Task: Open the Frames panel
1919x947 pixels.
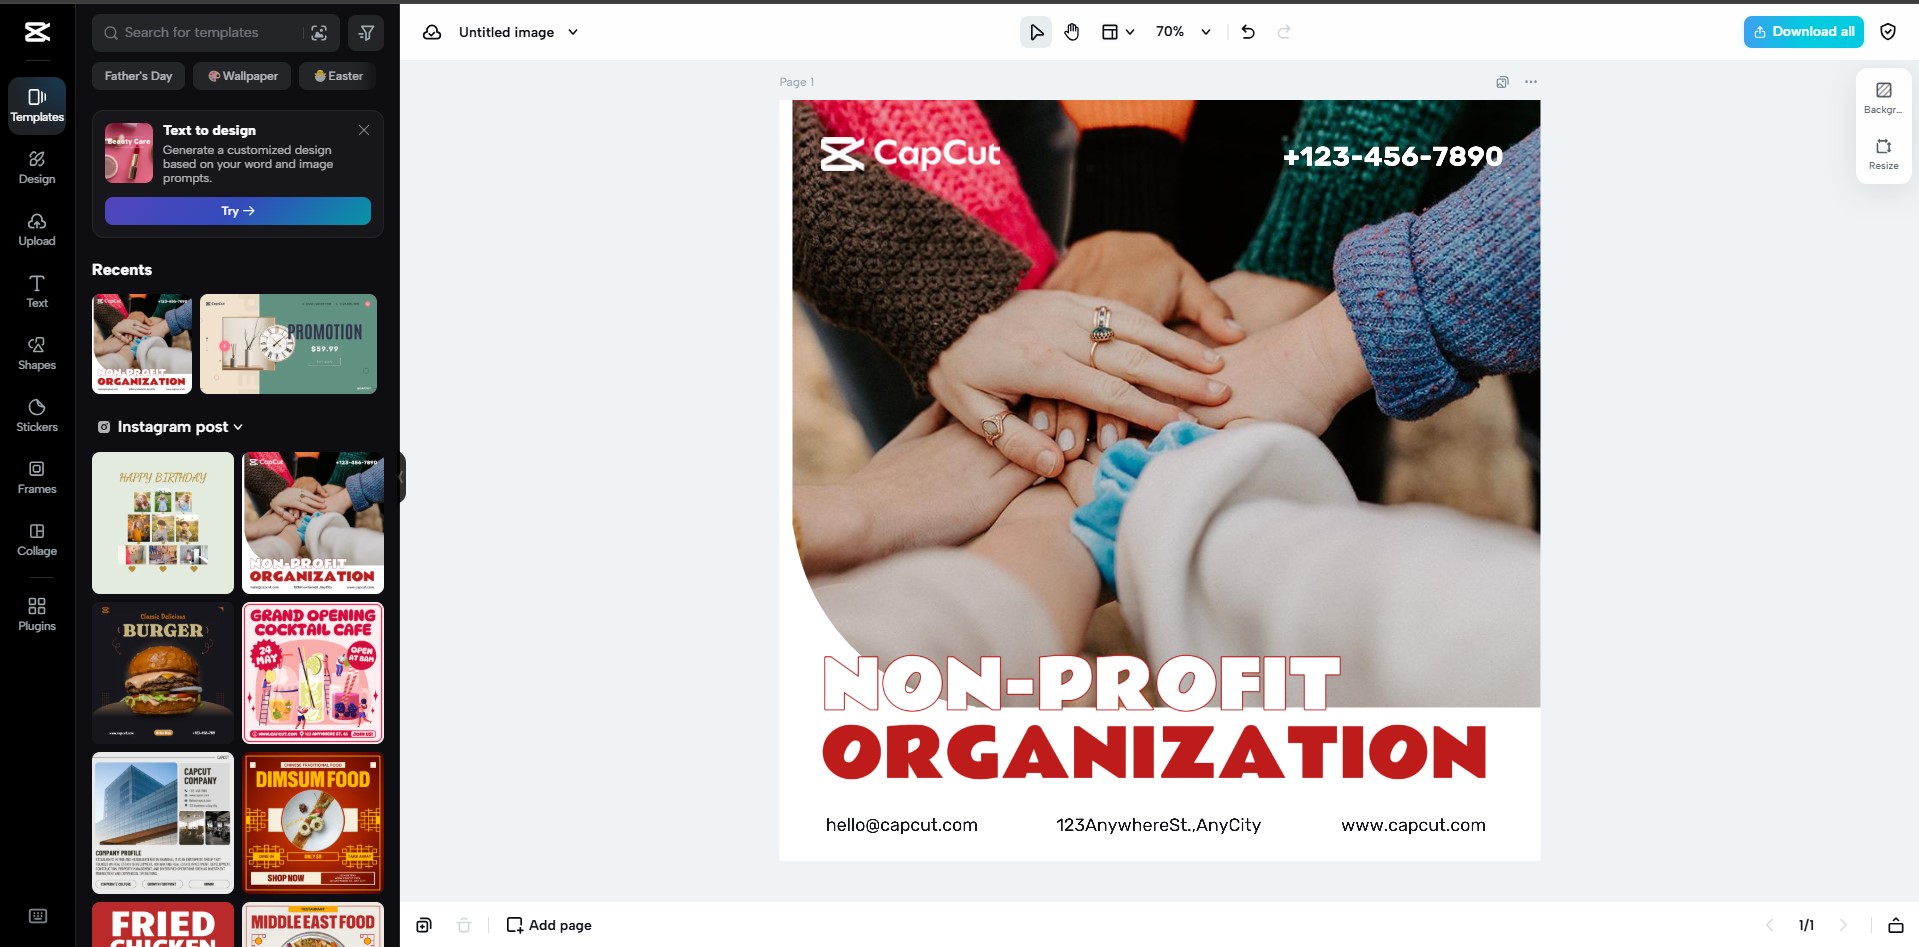Action: click(37, 477)
